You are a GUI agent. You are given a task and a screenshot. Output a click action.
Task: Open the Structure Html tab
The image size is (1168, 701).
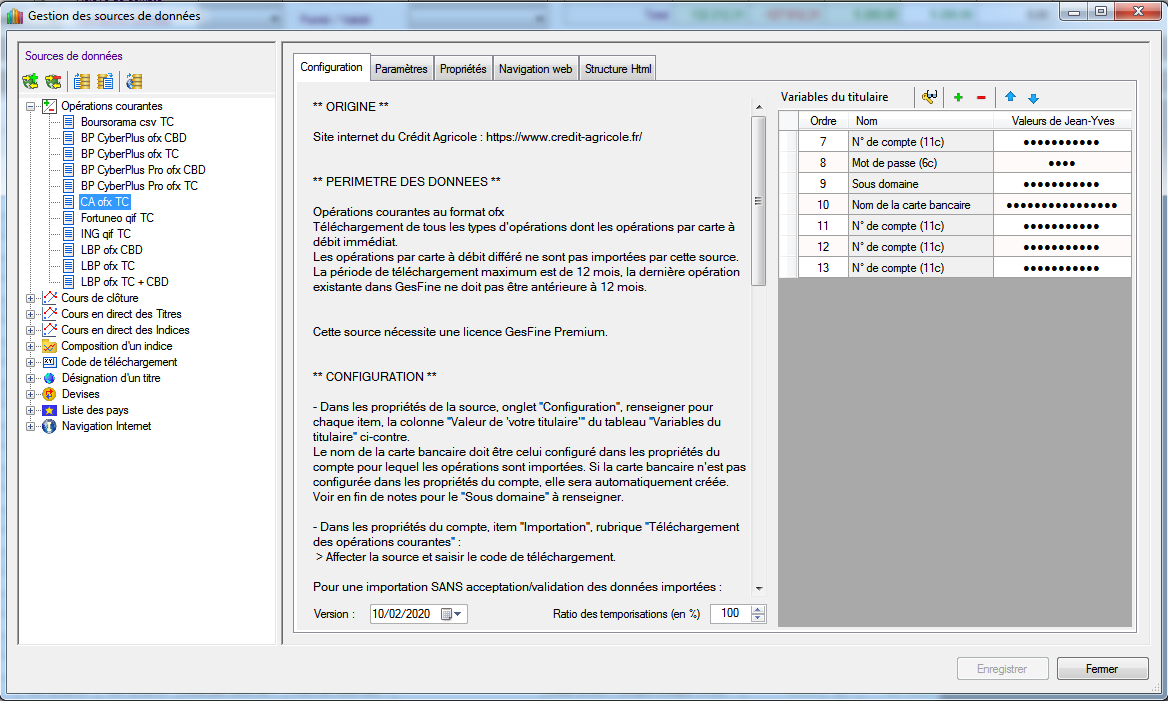pyautogui.click(x=619, y=69)
